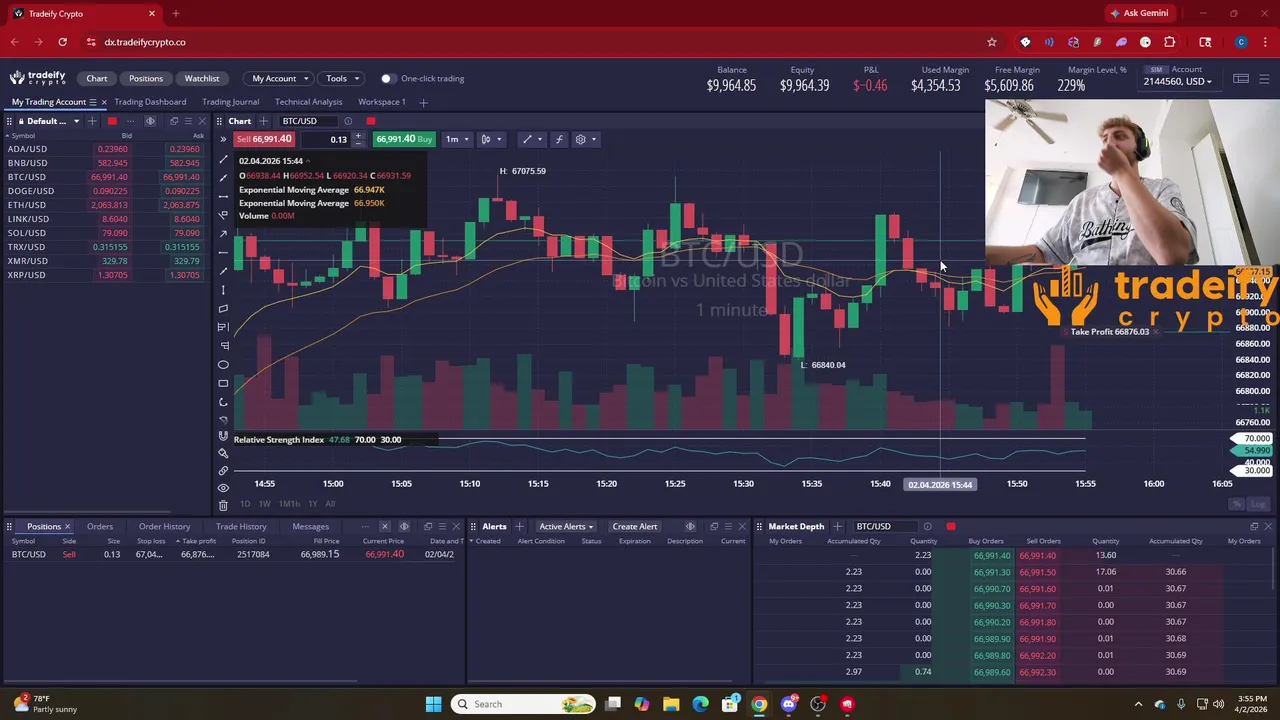Expand Default watchlist dropdown
Screen dimensions: 1280x720
point(76,121)
